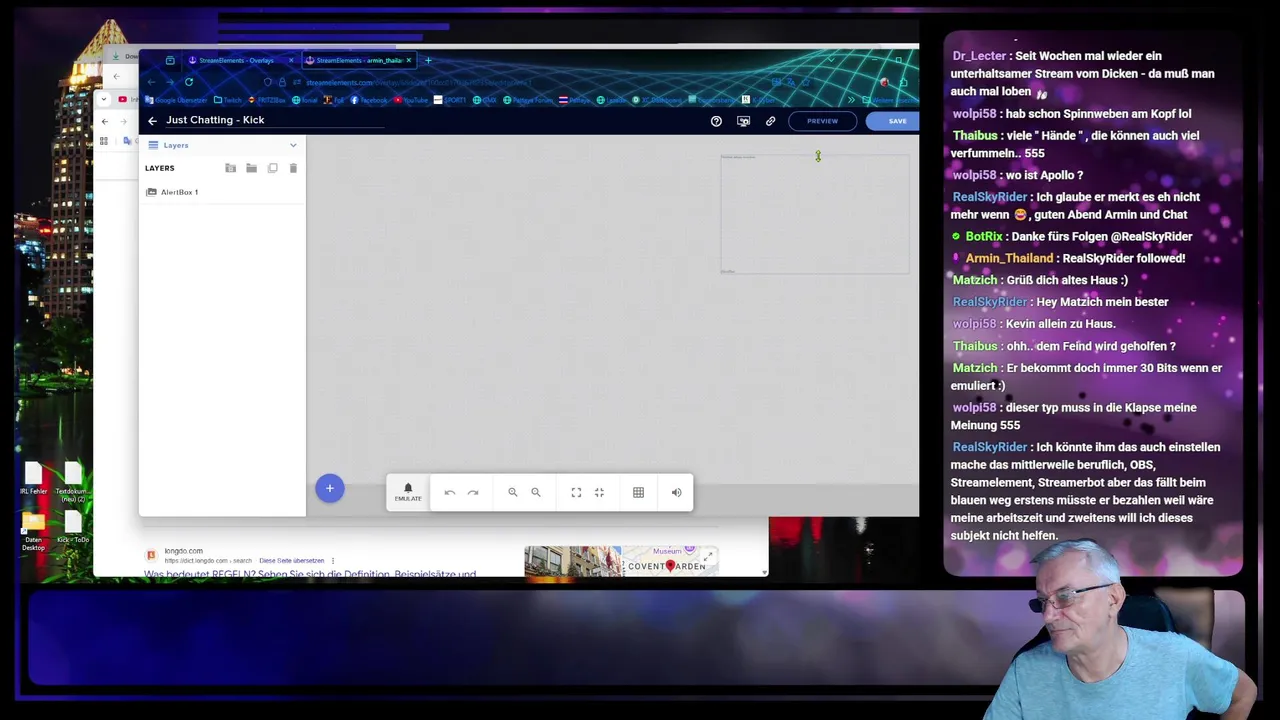Redo the last editor action
1280x720 pixels.
tap(473, 492)
